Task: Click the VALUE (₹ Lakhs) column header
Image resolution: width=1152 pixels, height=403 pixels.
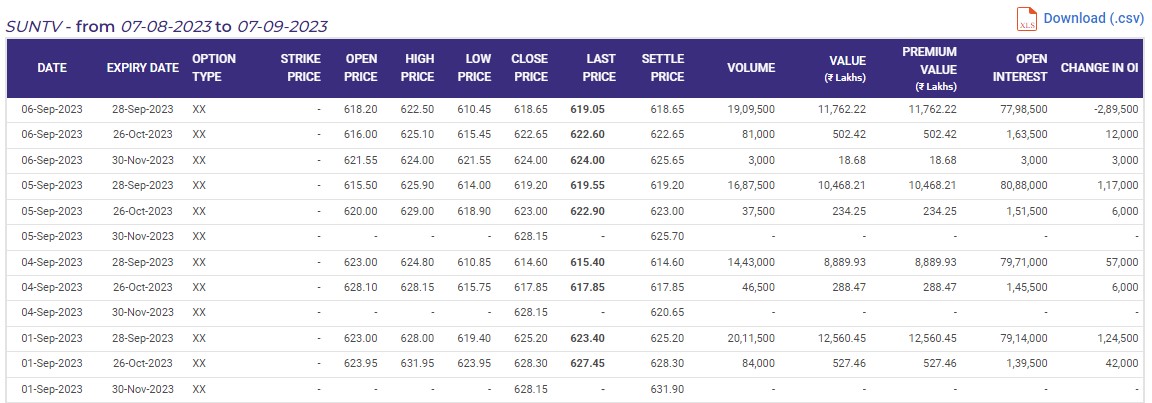Action: click(845, 68)
